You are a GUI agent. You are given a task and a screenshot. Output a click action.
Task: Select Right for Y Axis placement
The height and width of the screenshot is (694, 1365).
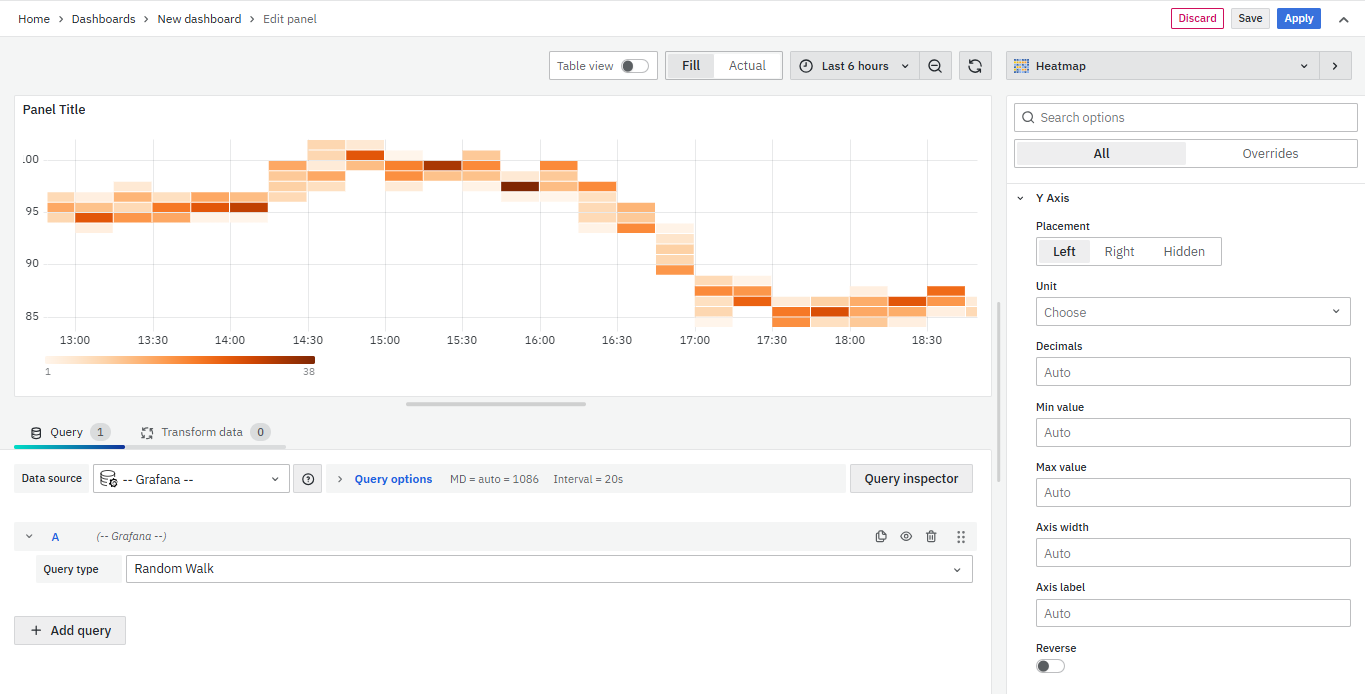pyautogui.click(x=1119, y=252)
